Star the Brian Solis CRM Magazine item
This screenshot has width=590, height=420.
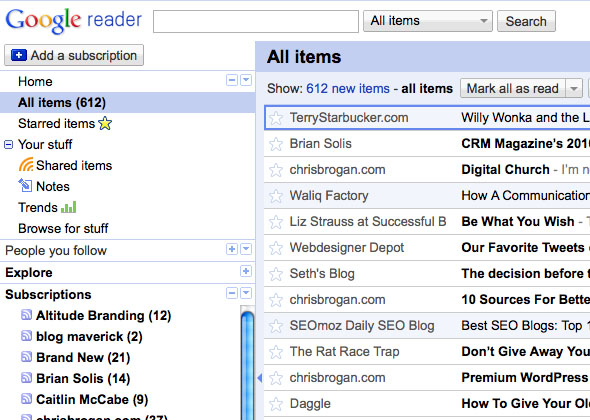(x=276, y=144)
